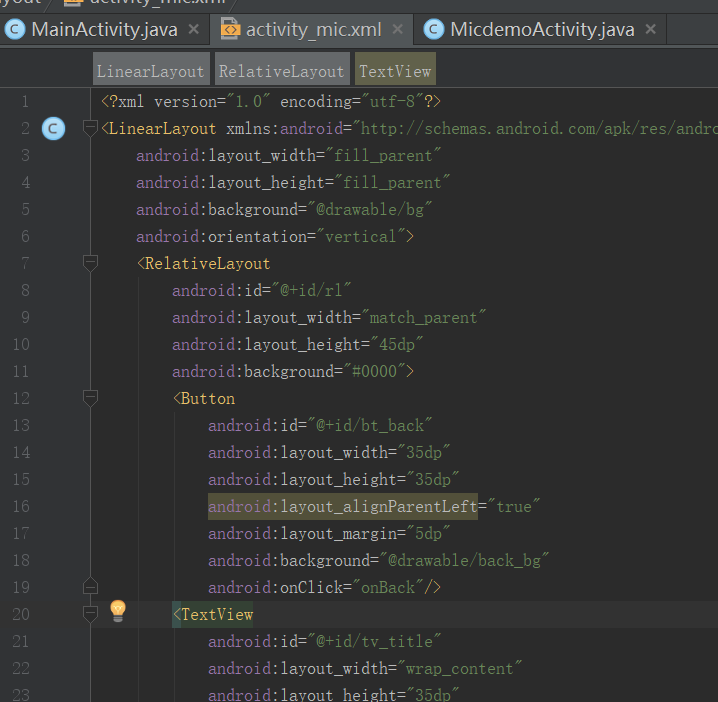Click the "@+id/tv_title" id value

[374, 642]
